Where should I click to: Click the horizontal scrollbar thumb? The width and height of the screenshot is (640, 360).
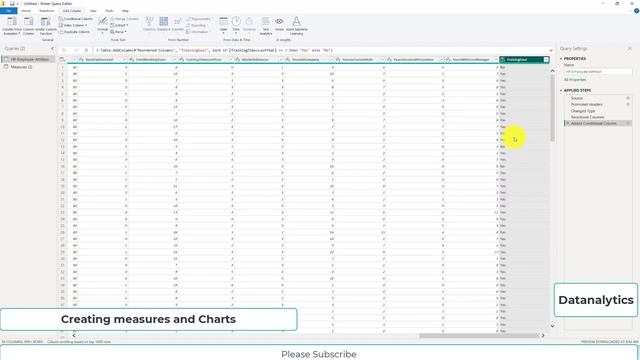(x=478, y=336)
